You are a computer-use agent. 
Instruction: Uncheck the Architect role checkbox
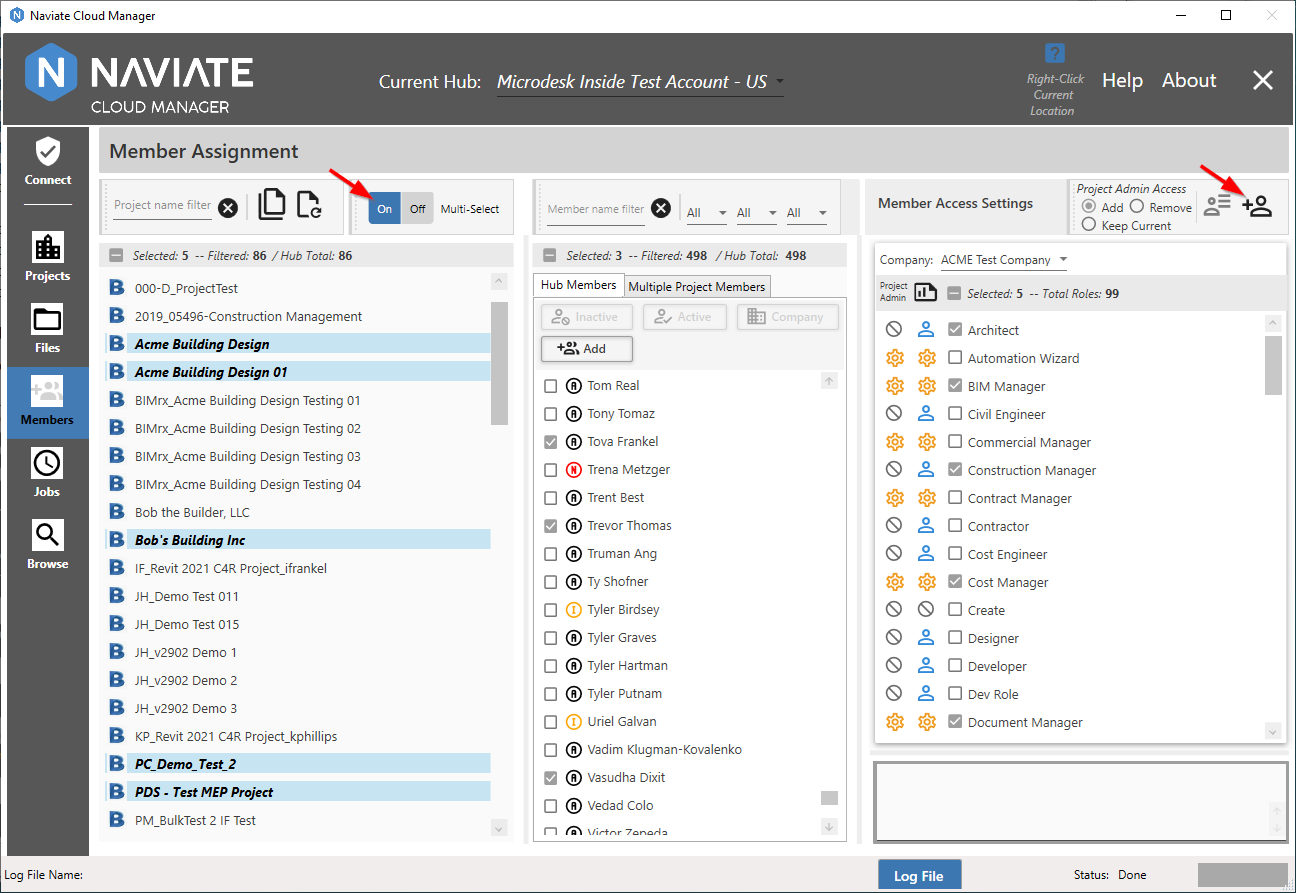pyautogui.click(x=955, y=330)
